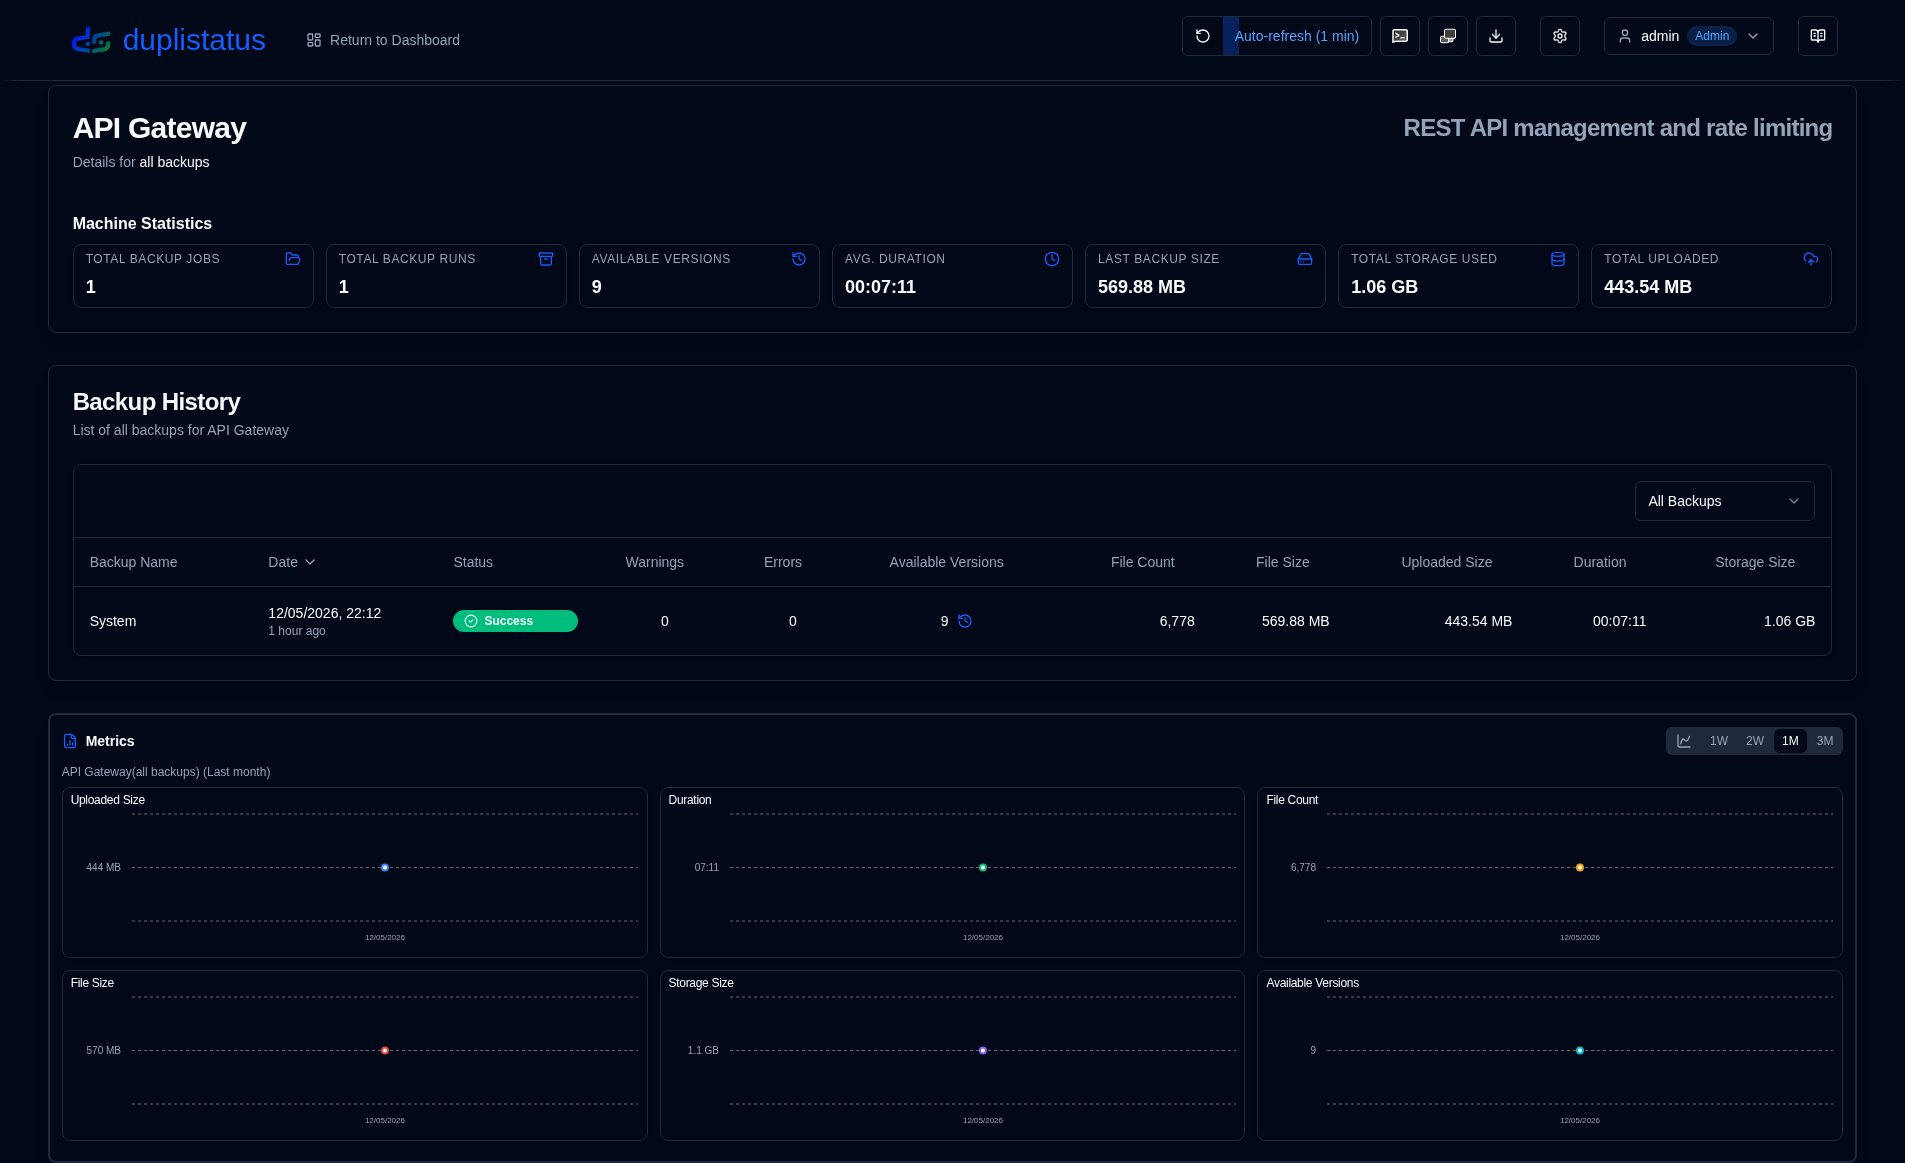The width and height of the screenshot is (1905, 1163).
Task: Click the Machine Statistics label
Action: pos(142,224)
